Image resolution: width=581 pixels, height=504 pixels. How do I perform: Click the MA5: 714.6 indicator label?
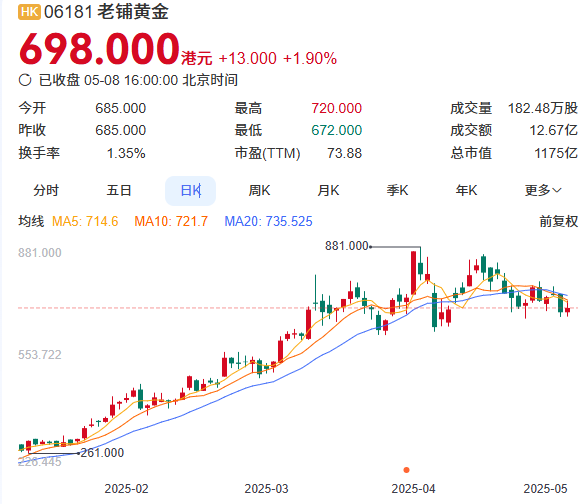85,221
